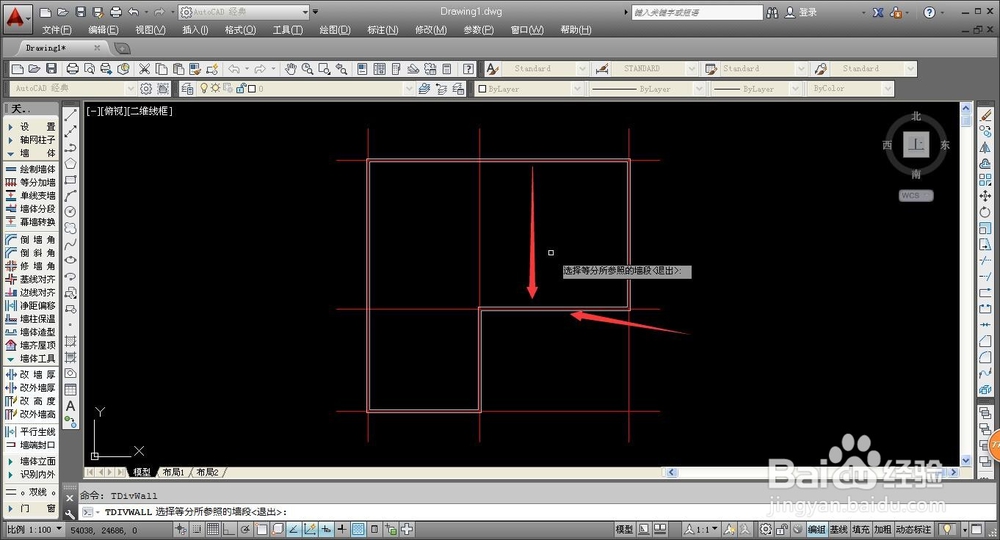Open the 绘图(D) menu
Viewport: 1000px width, 540px height.
tap(335, 30)
